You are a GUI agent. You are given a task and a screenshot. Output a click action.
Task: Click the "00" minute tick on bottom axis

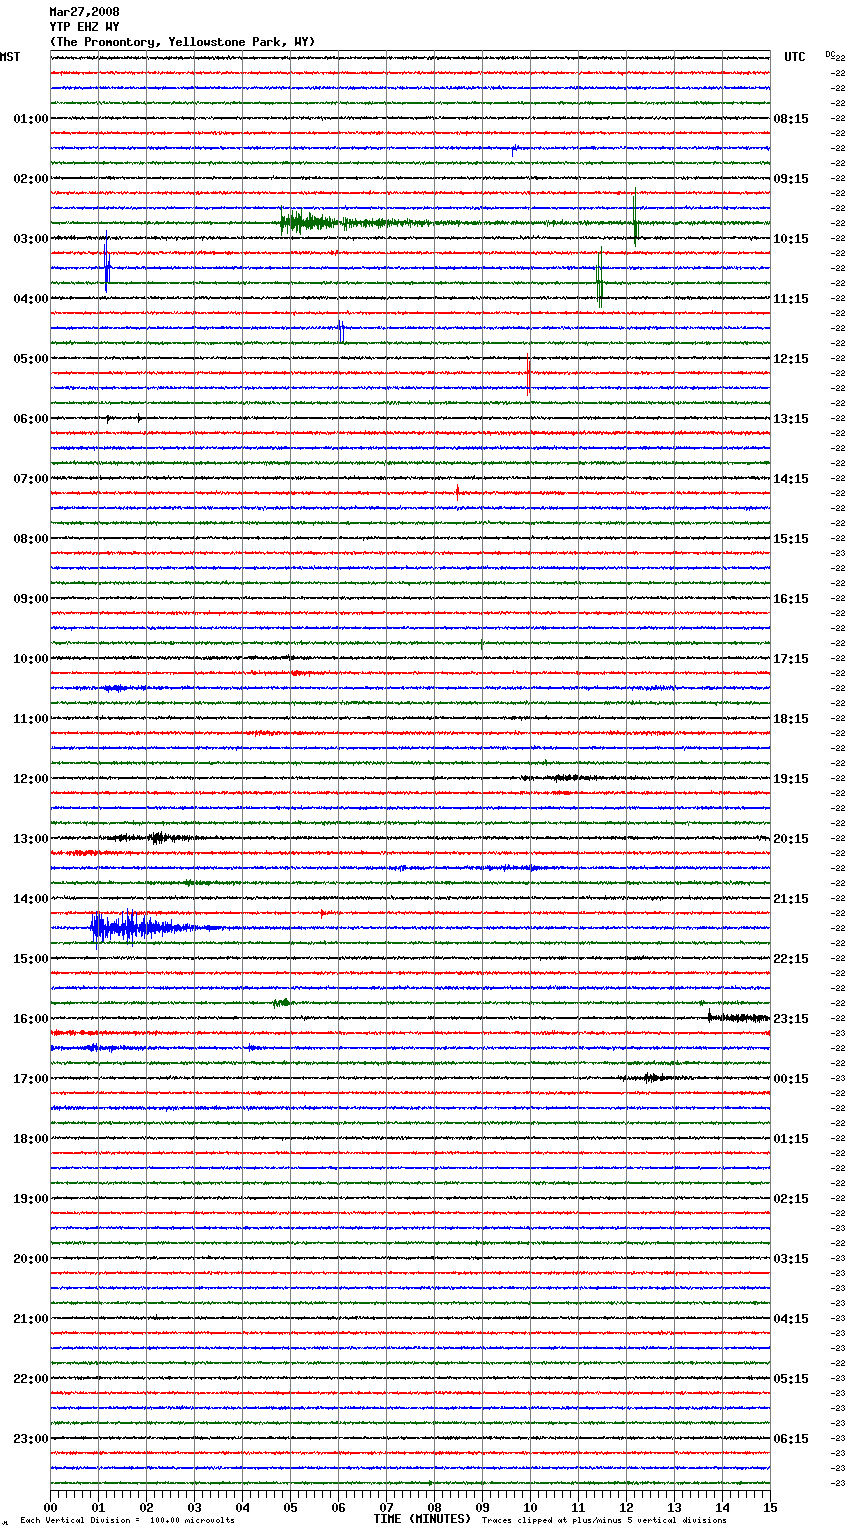point(50,1507)
